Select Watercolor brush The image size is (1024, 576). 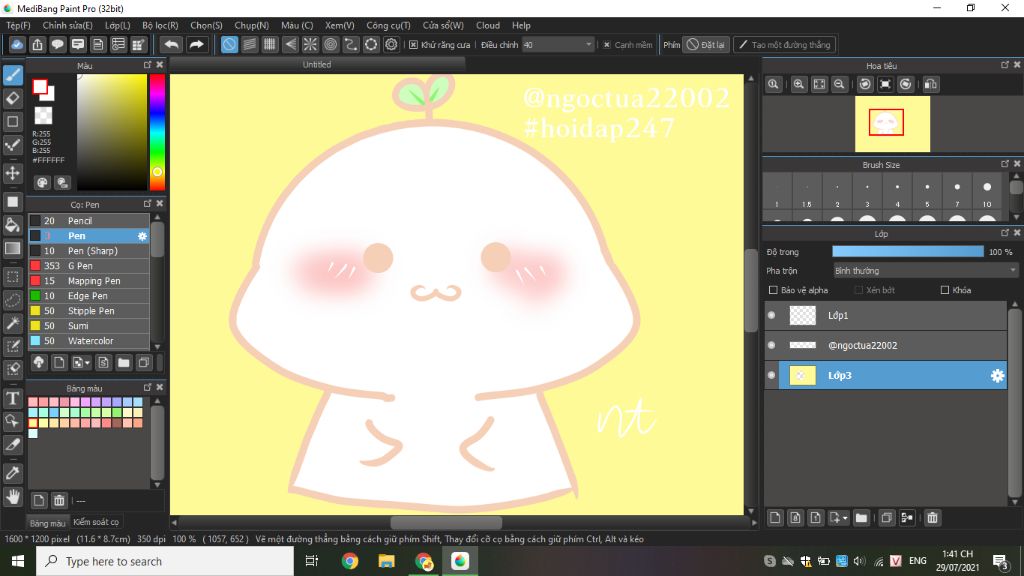pos(89,341)
